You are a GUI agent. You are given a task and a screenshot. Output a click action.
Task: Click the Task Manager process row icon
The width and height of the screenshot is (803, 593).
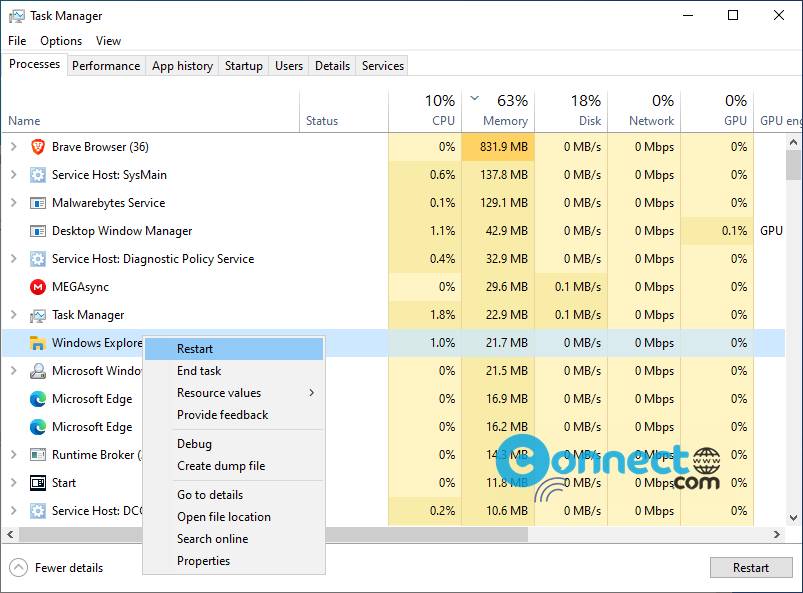(x=38, y=315)
